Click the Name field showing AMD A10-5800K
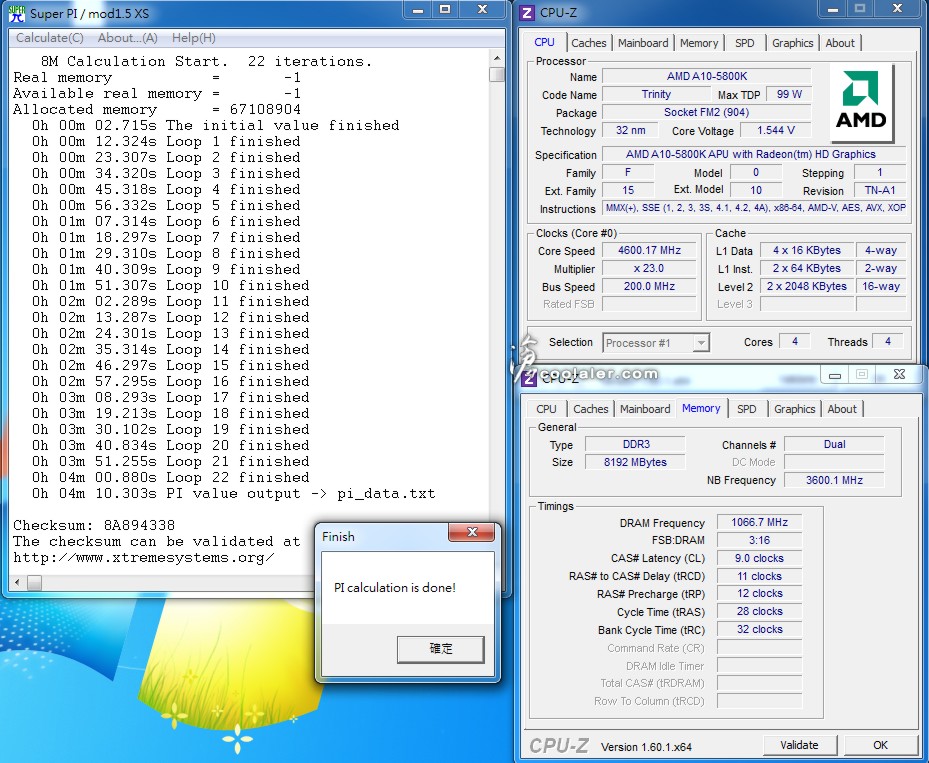This screenshot has height=763, width=929. 706,76
